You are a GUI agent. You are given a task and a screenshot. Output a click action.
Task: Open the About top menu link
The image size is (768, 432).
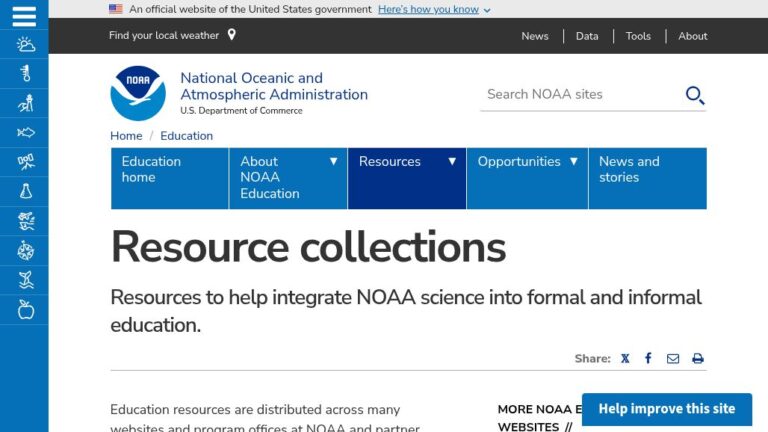tap(693, 36)
